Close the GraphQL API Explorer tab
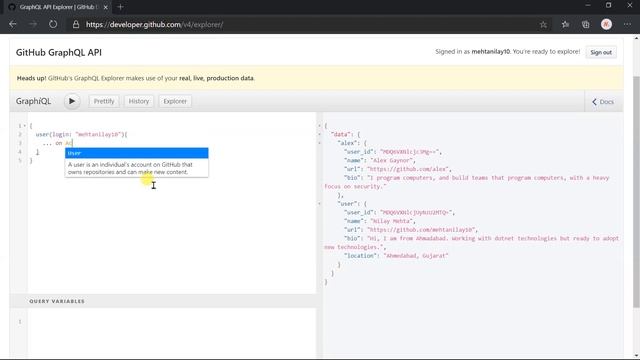The width and height of the screenshot is (640, 360). pyautogui.click(x=105, y=7)
